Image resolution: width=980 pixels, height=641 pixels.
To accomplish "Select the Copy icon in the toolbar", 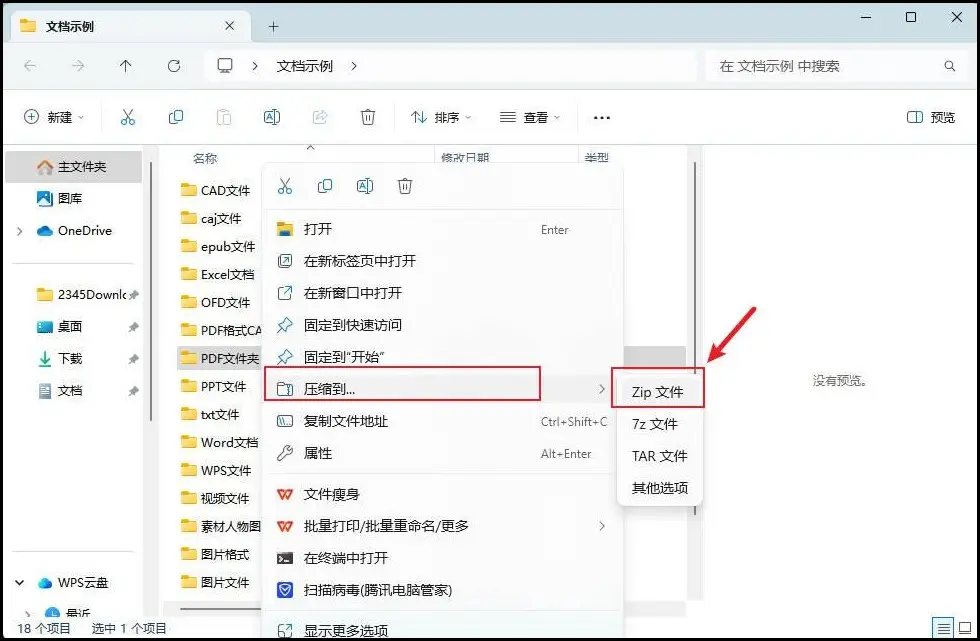I will coord(176,117).
